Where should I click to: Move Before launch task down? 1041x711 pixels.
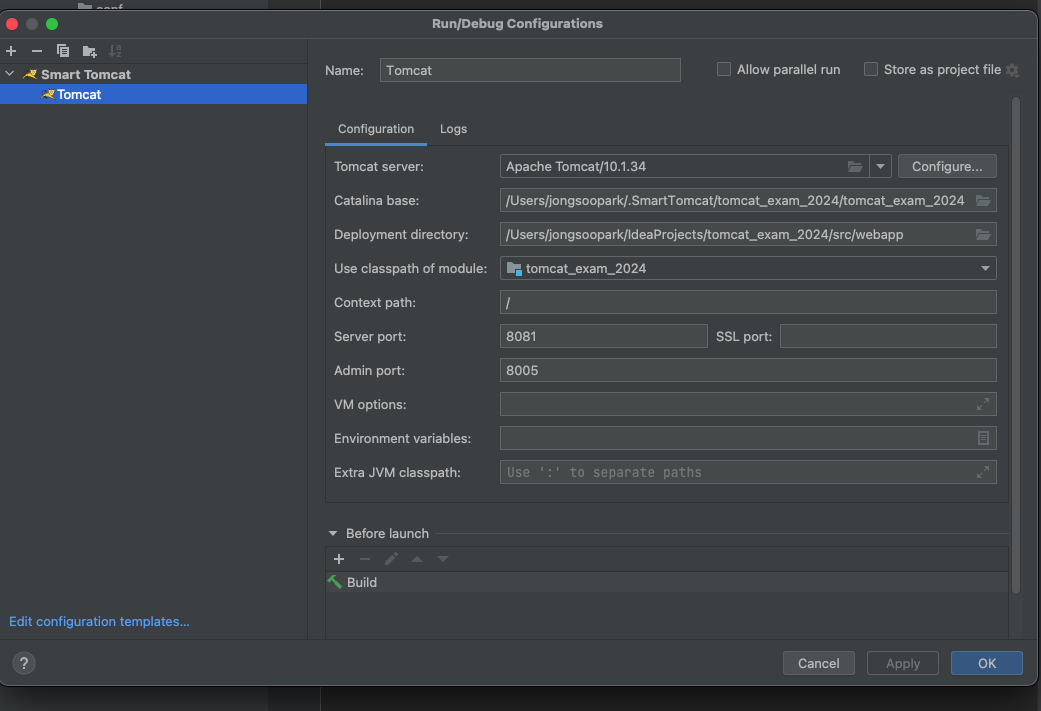tap(443, 559)
